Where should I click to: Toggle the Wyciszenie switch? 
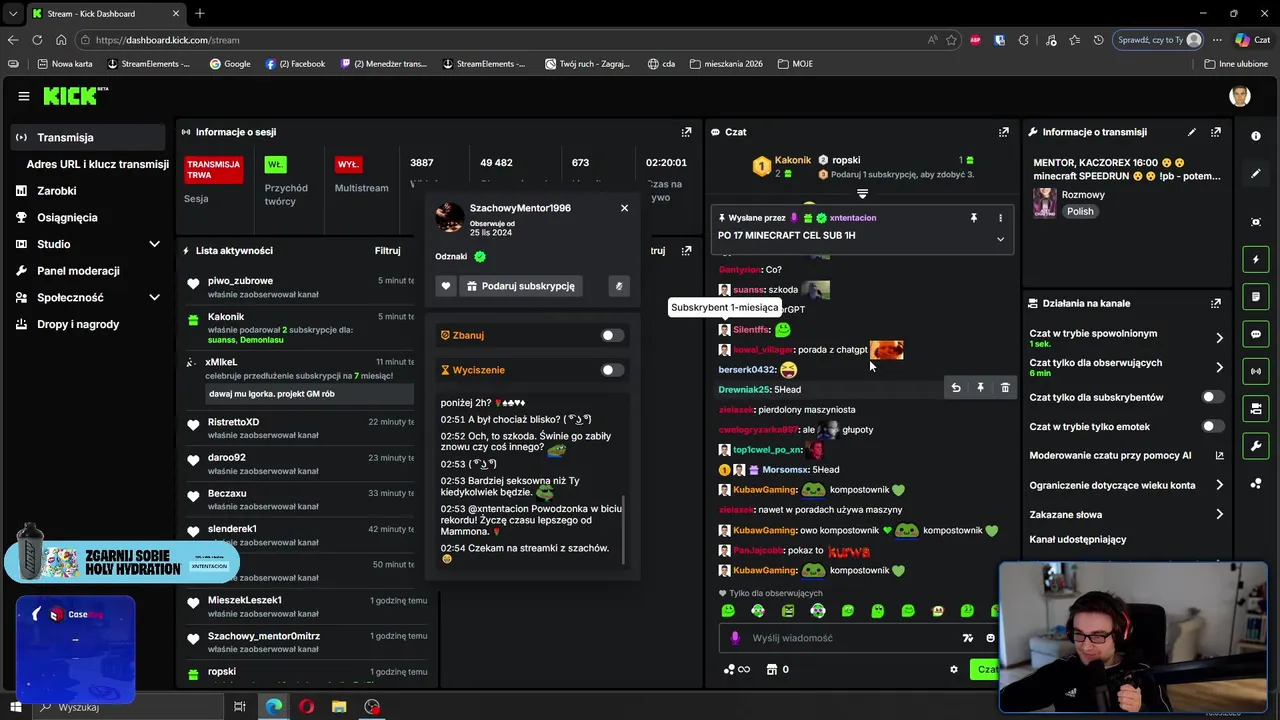tap(612, 370)
